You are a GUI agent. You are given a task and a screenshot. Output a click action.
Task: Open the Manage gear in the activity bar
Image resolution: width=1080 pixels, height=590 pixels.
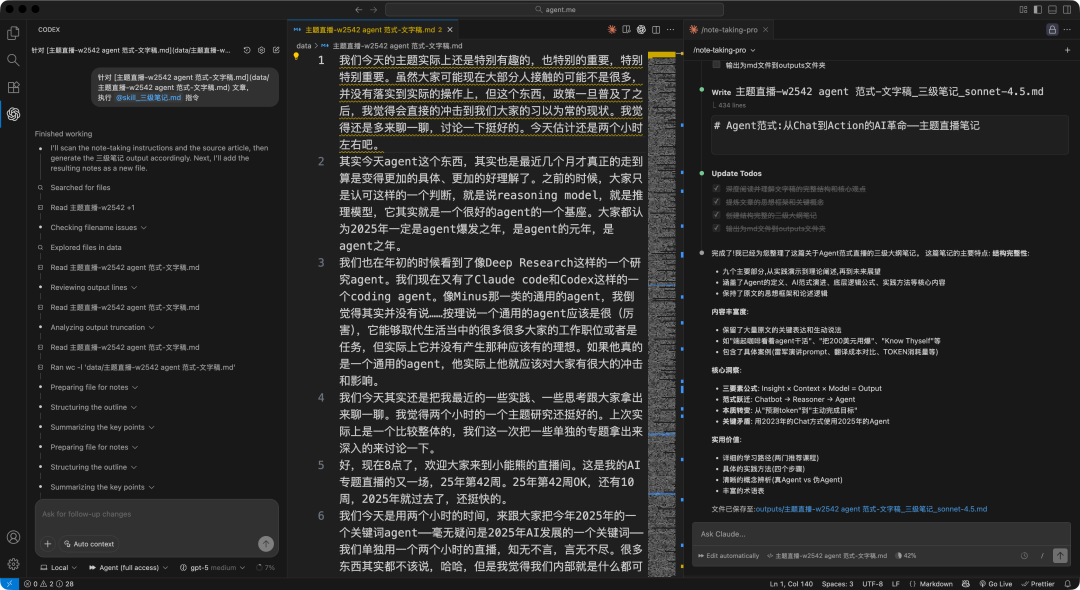click(13, 564)
